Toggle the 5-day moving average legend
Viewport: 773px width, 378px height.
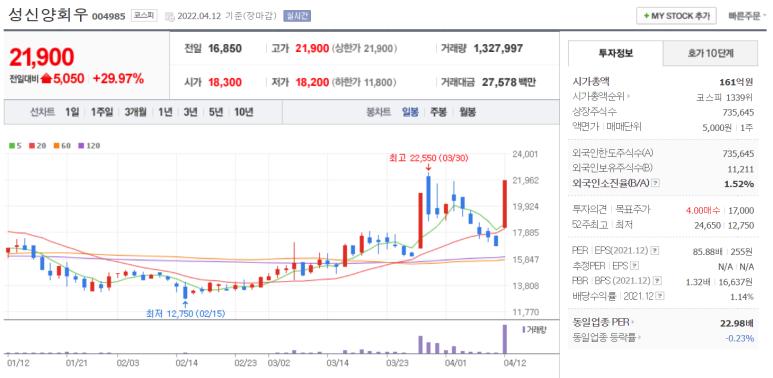15,145
